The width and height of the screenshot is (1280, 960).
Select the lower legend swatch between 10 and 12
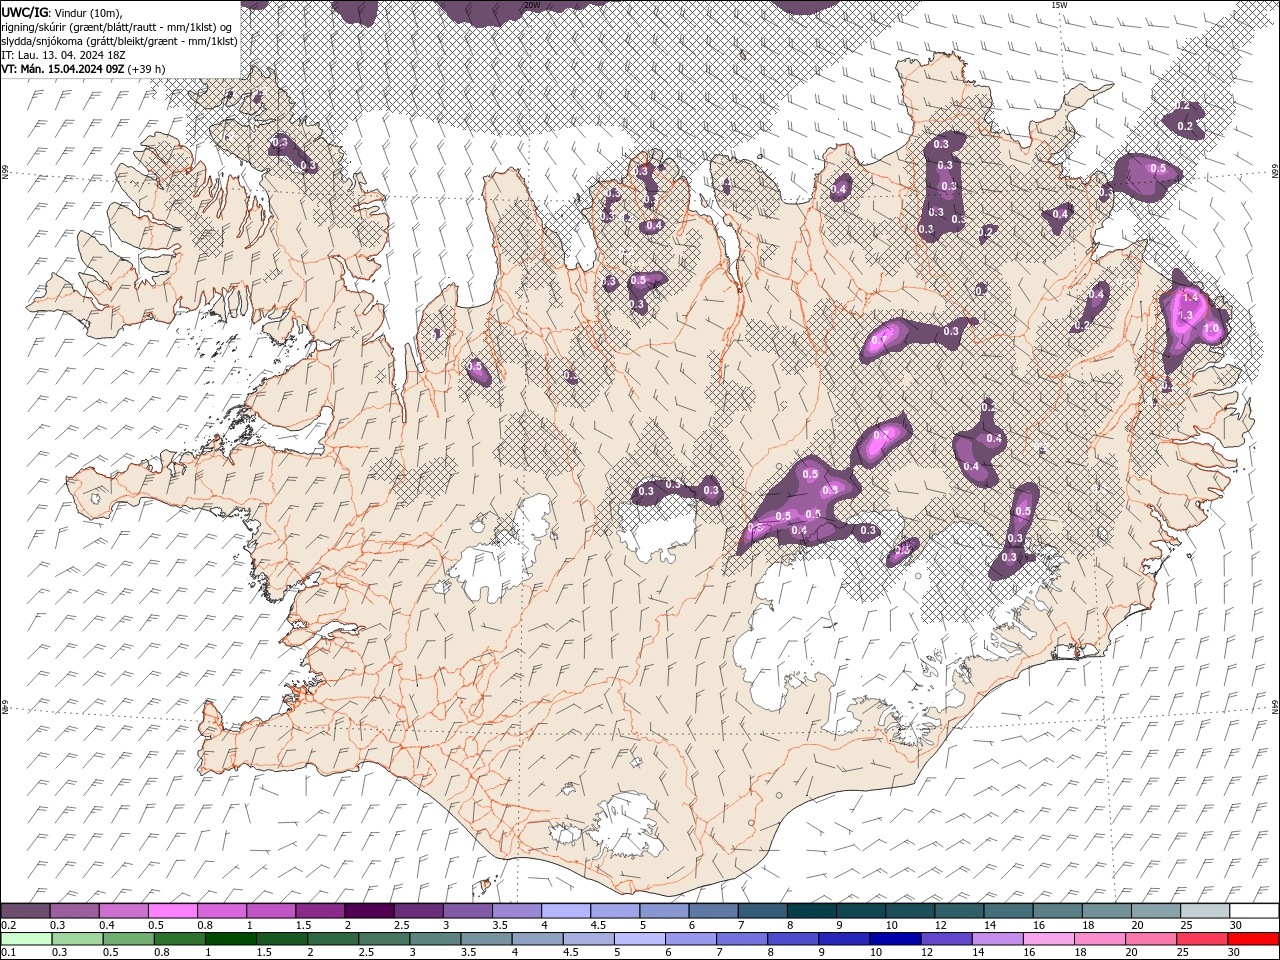[894, 939]
